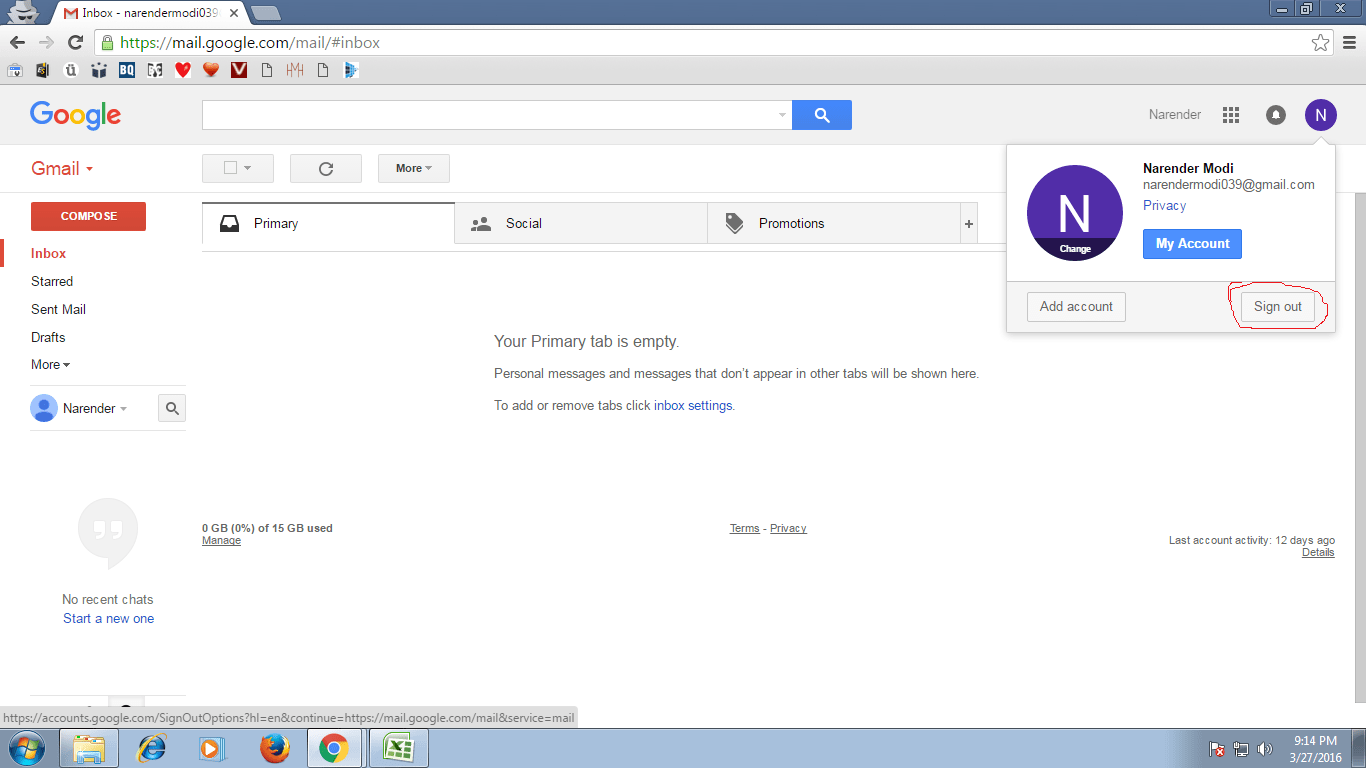Open the chat contact search magnifier
This screenshot has width=1366, height=768.
[171, 408]
